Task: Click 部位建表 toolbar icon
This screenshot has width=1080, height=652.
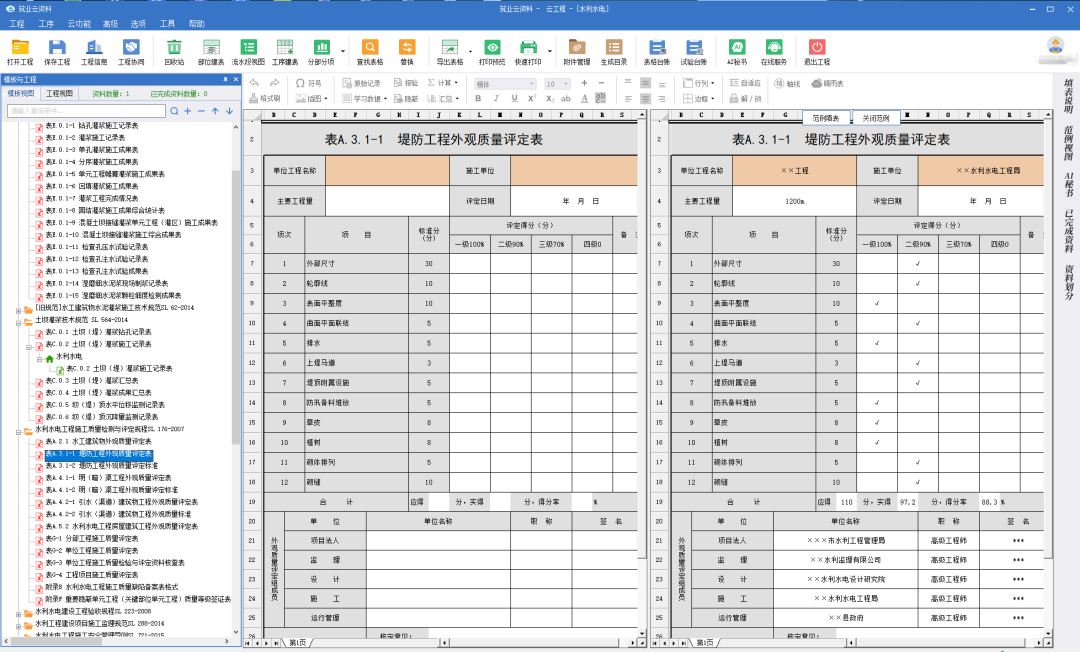Action: point(211,52)
